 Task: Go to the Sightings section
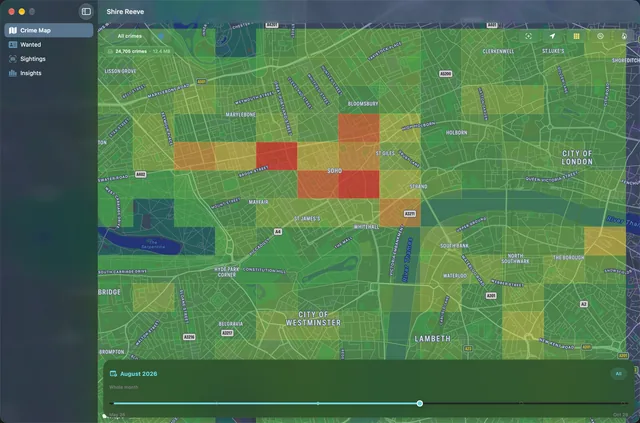click(49, 59)
